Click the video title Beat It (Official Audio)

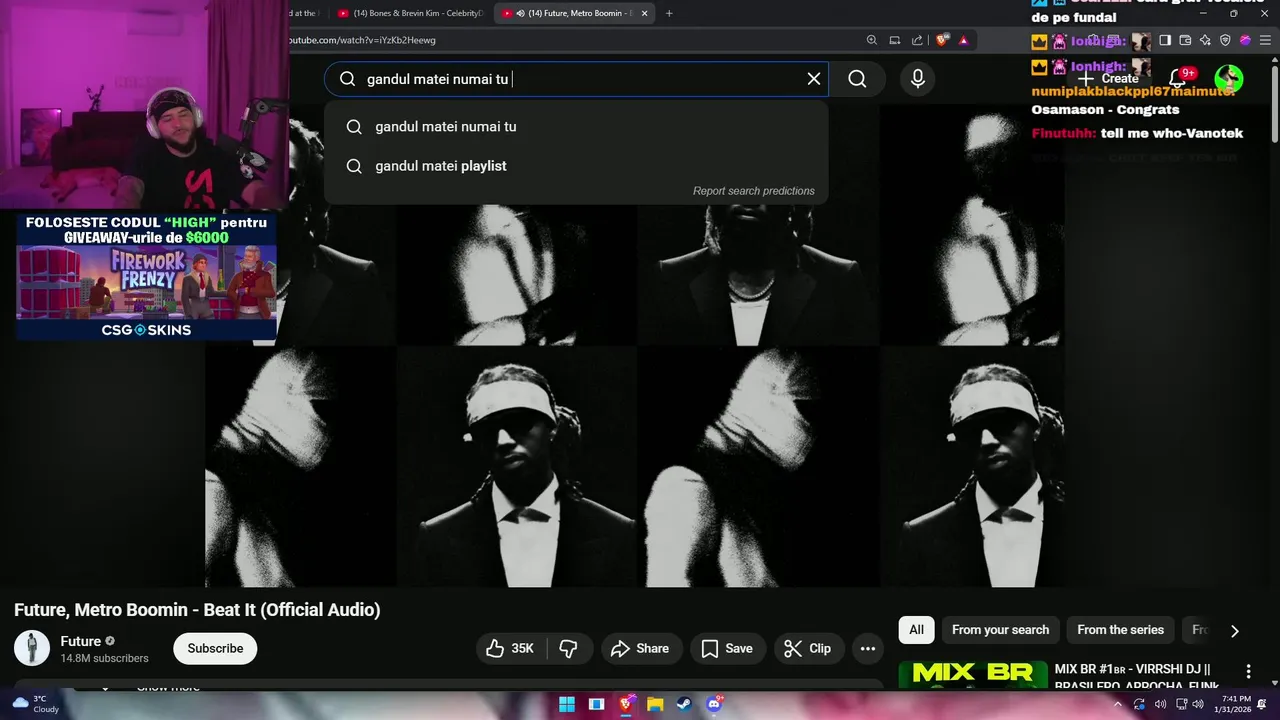[291, 610]
